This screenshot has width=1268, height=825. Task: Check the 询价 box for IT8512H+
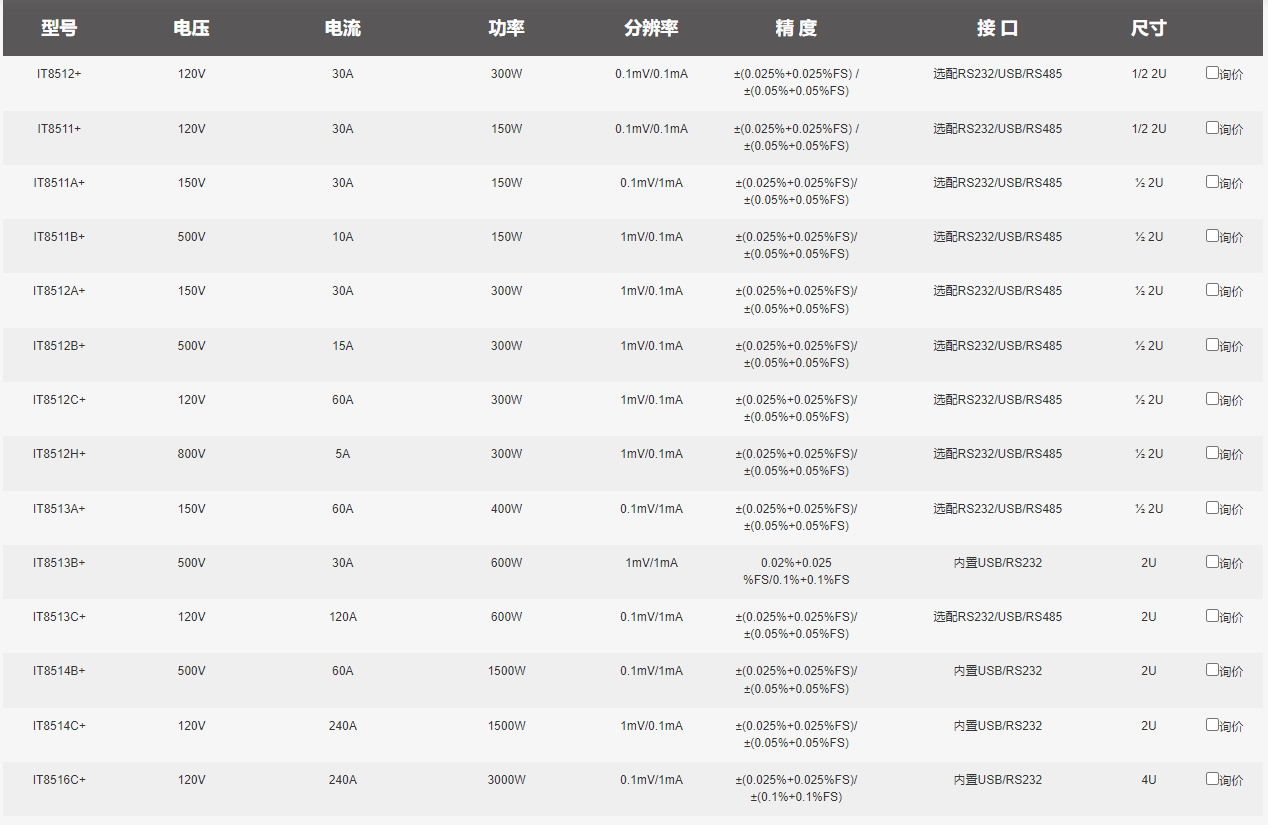click(1212, 453)
